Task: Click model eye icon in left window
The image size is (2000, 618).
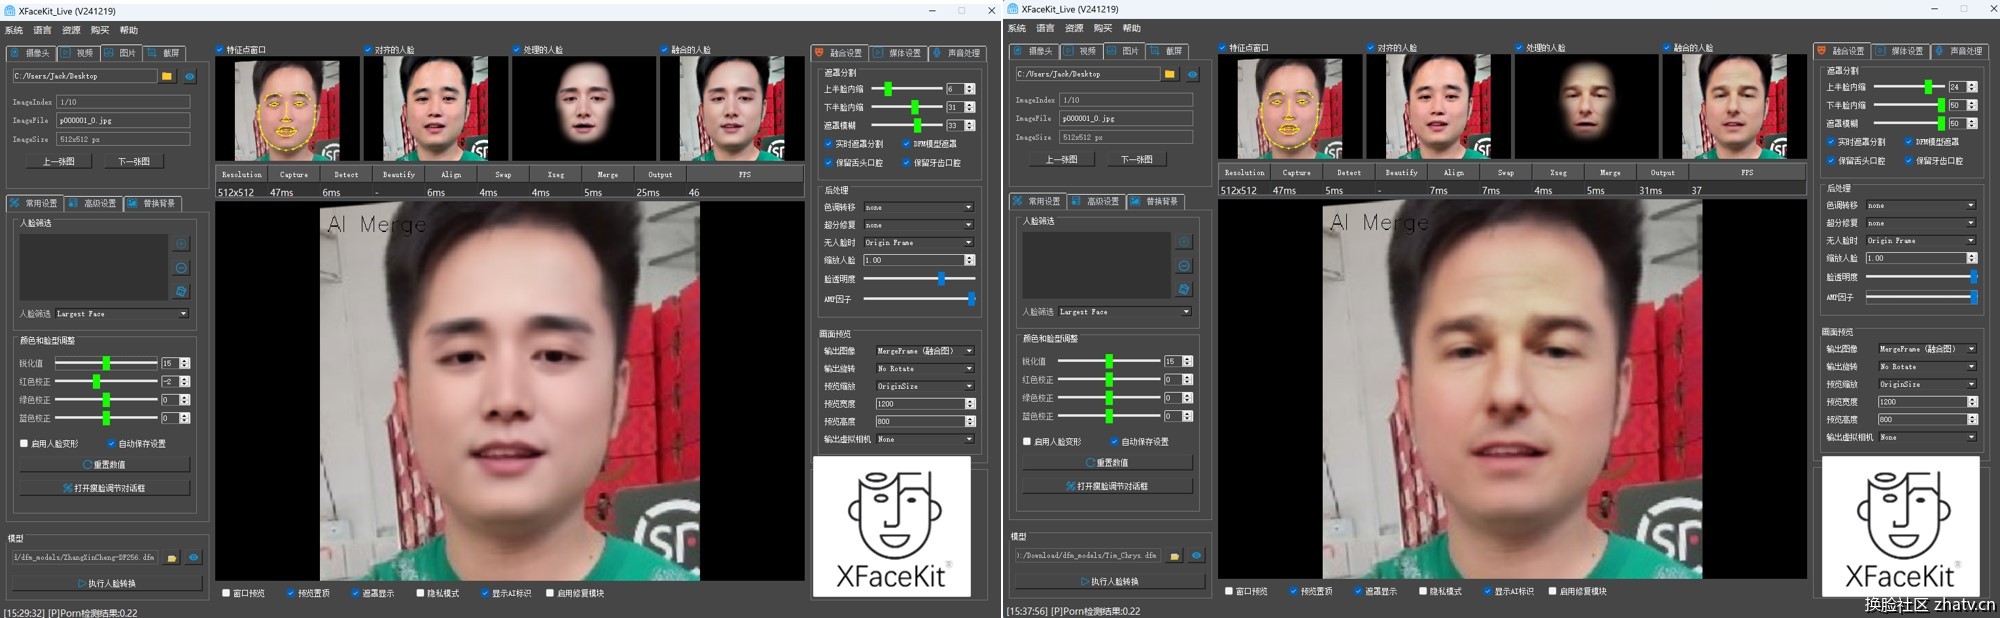Action: [193, 558]
